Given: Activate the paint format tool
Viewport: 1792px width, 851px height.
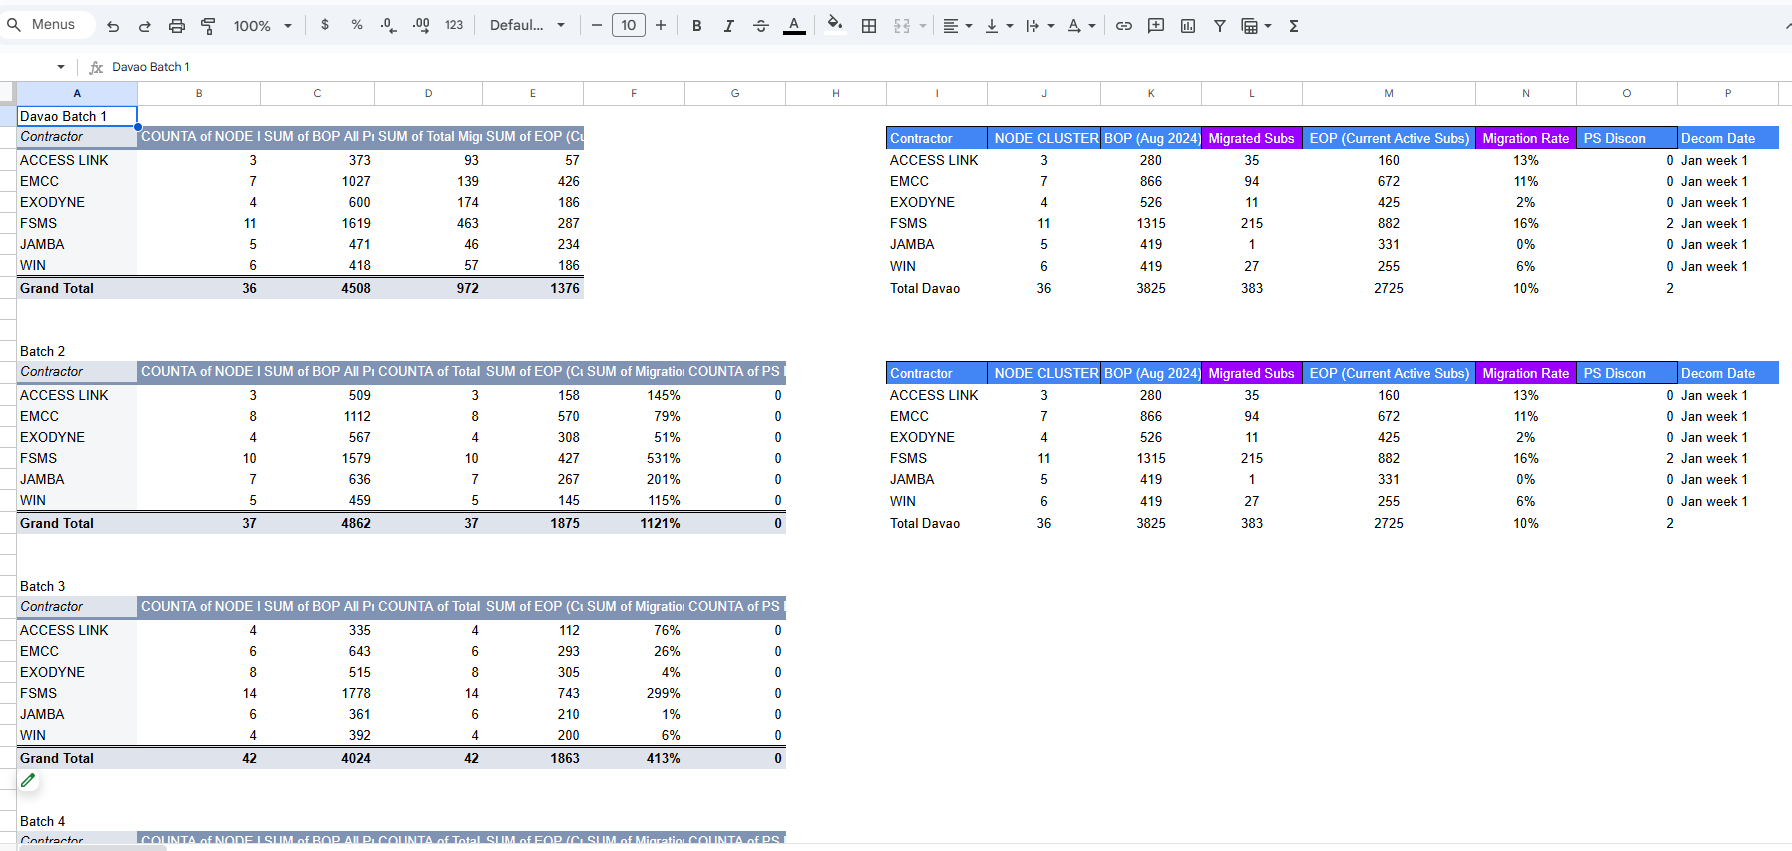Looking at the screenshot, I should [x=208, y=26].
